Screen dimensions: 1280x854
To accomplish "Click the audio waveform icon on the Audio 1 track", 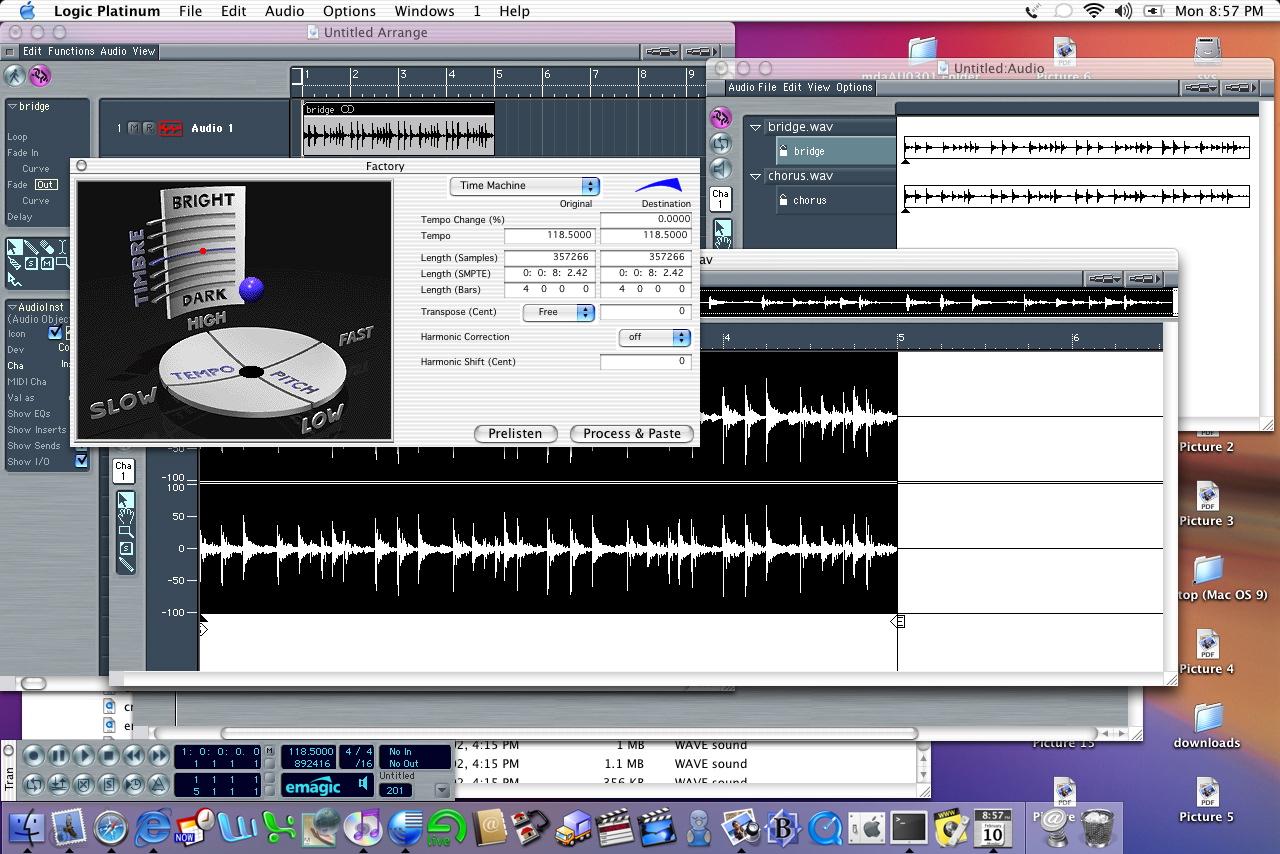I will (171, 128).
